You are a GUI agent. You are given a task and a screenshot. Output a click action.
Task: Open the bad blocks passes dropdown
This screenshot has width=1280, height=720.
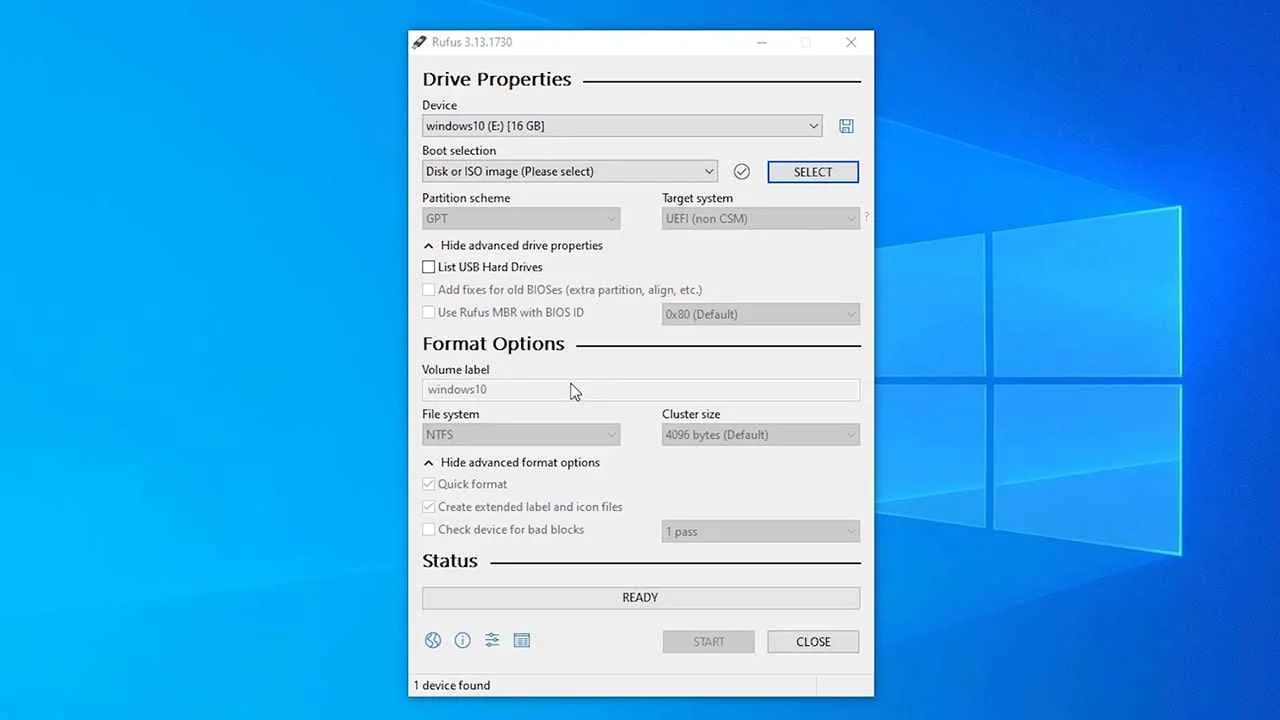pos(760,531)
